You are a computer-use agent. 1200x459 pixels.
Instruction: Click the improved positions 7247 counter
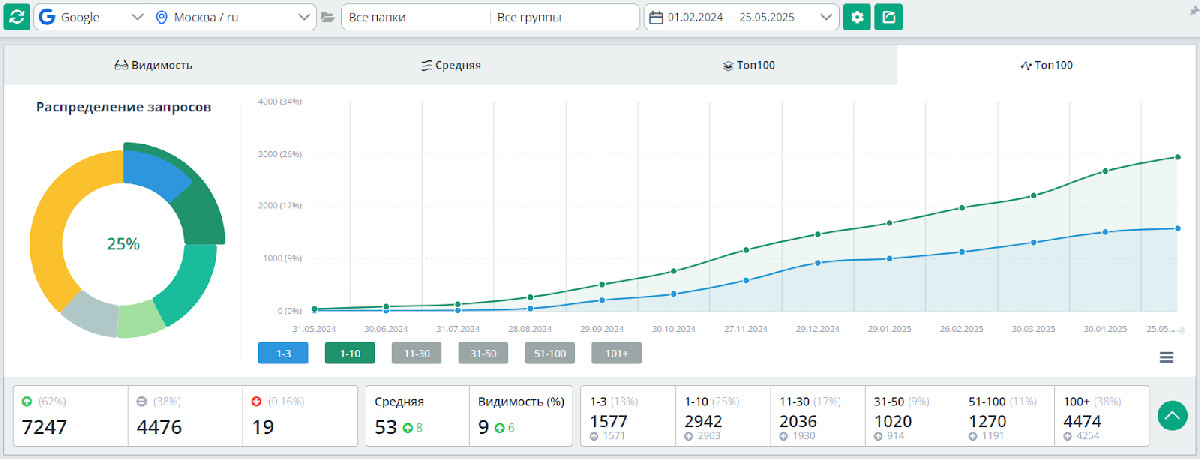[71, 415]
